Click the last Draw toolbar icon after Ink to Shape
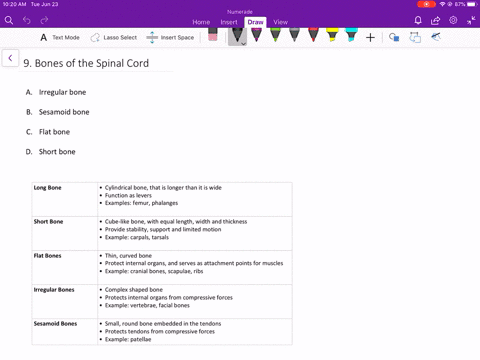The height and width of the screenshot is (360, 480). click(x=436, y=36)
